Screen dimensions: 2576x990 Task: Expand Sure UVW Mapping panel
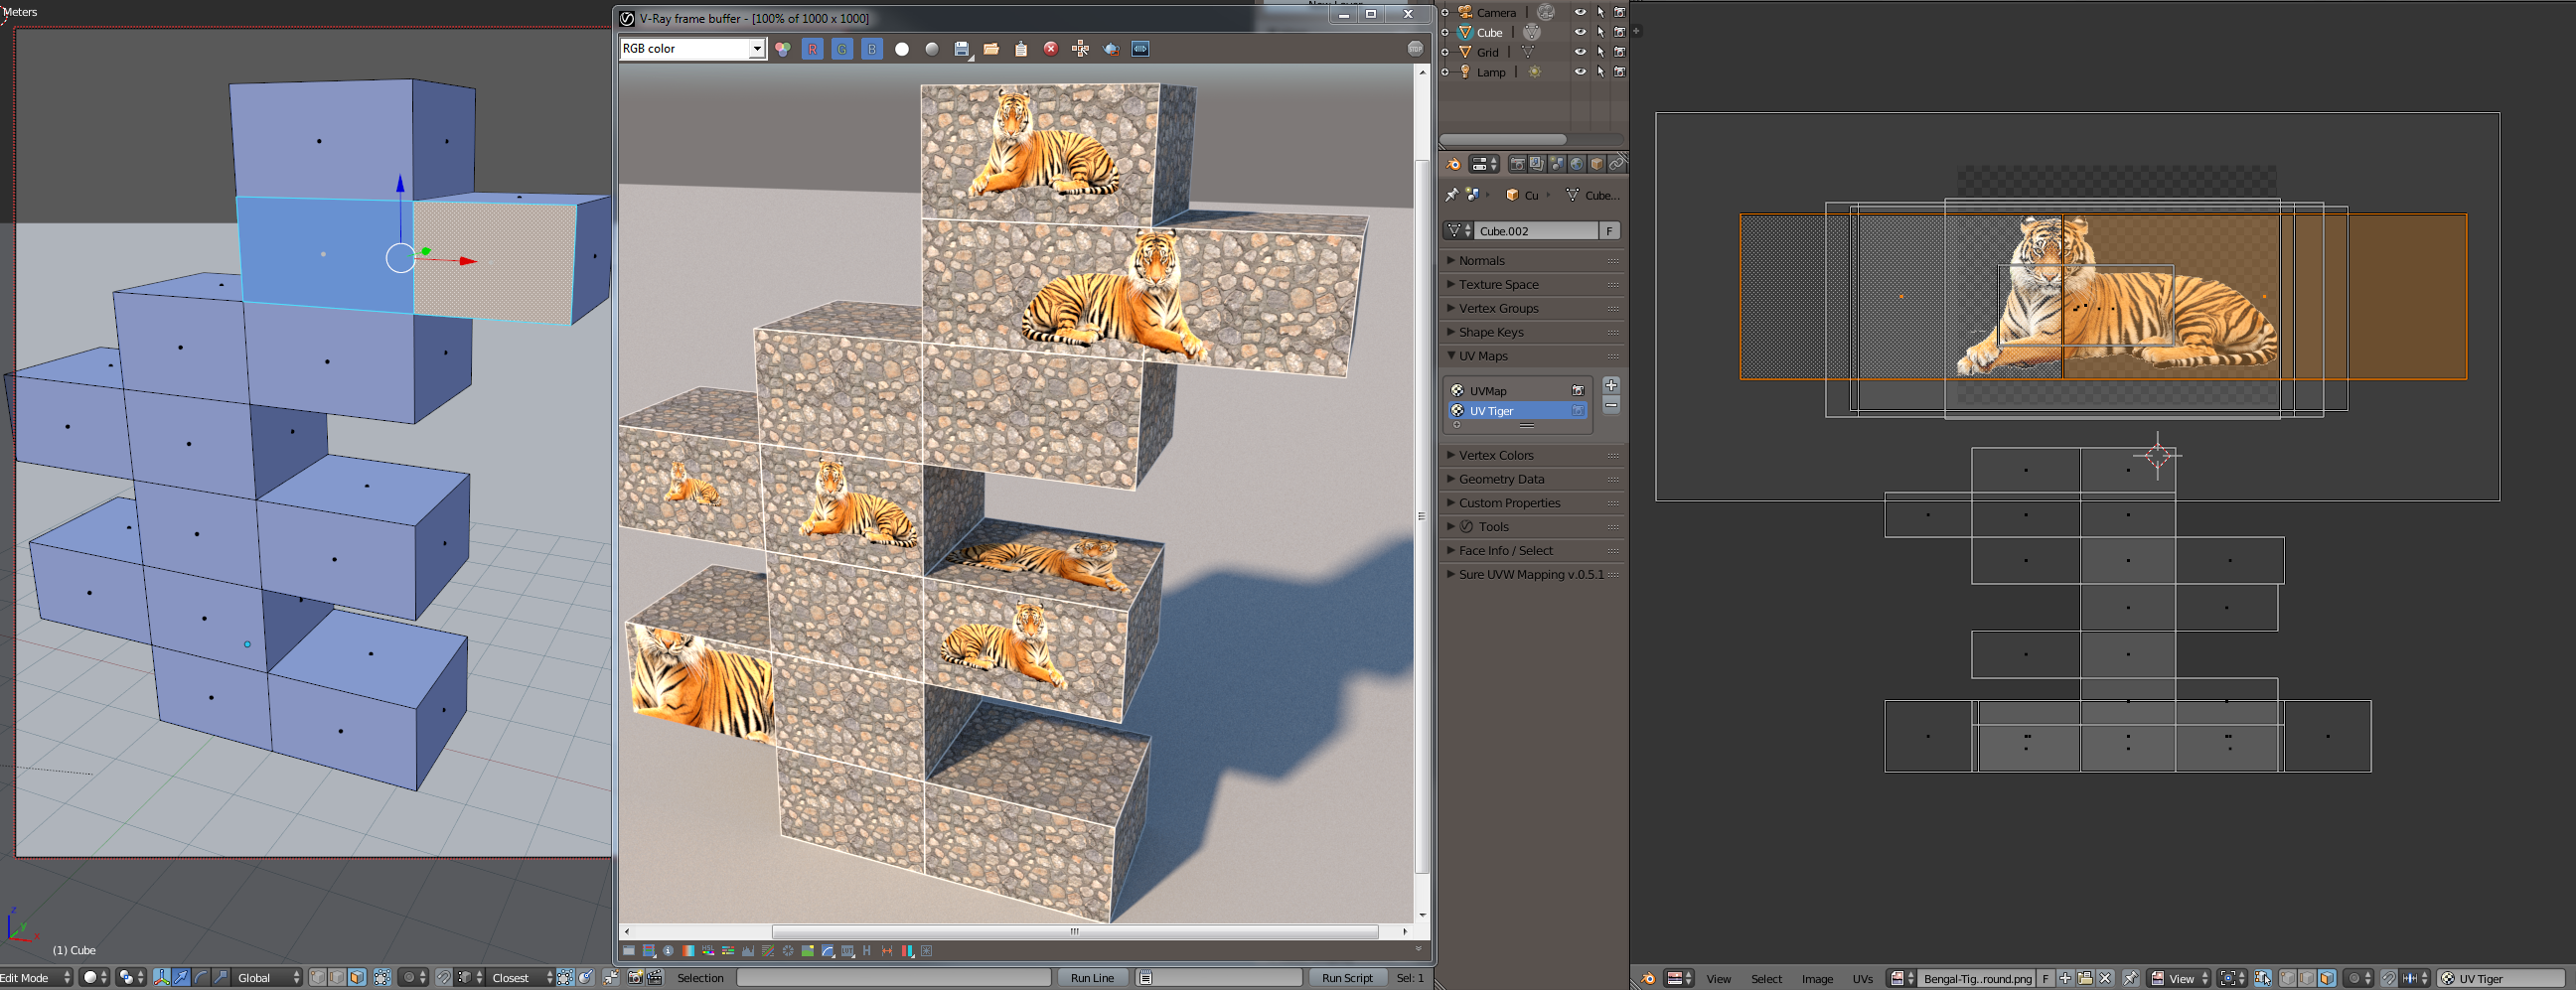click(x=1532, y=575)
